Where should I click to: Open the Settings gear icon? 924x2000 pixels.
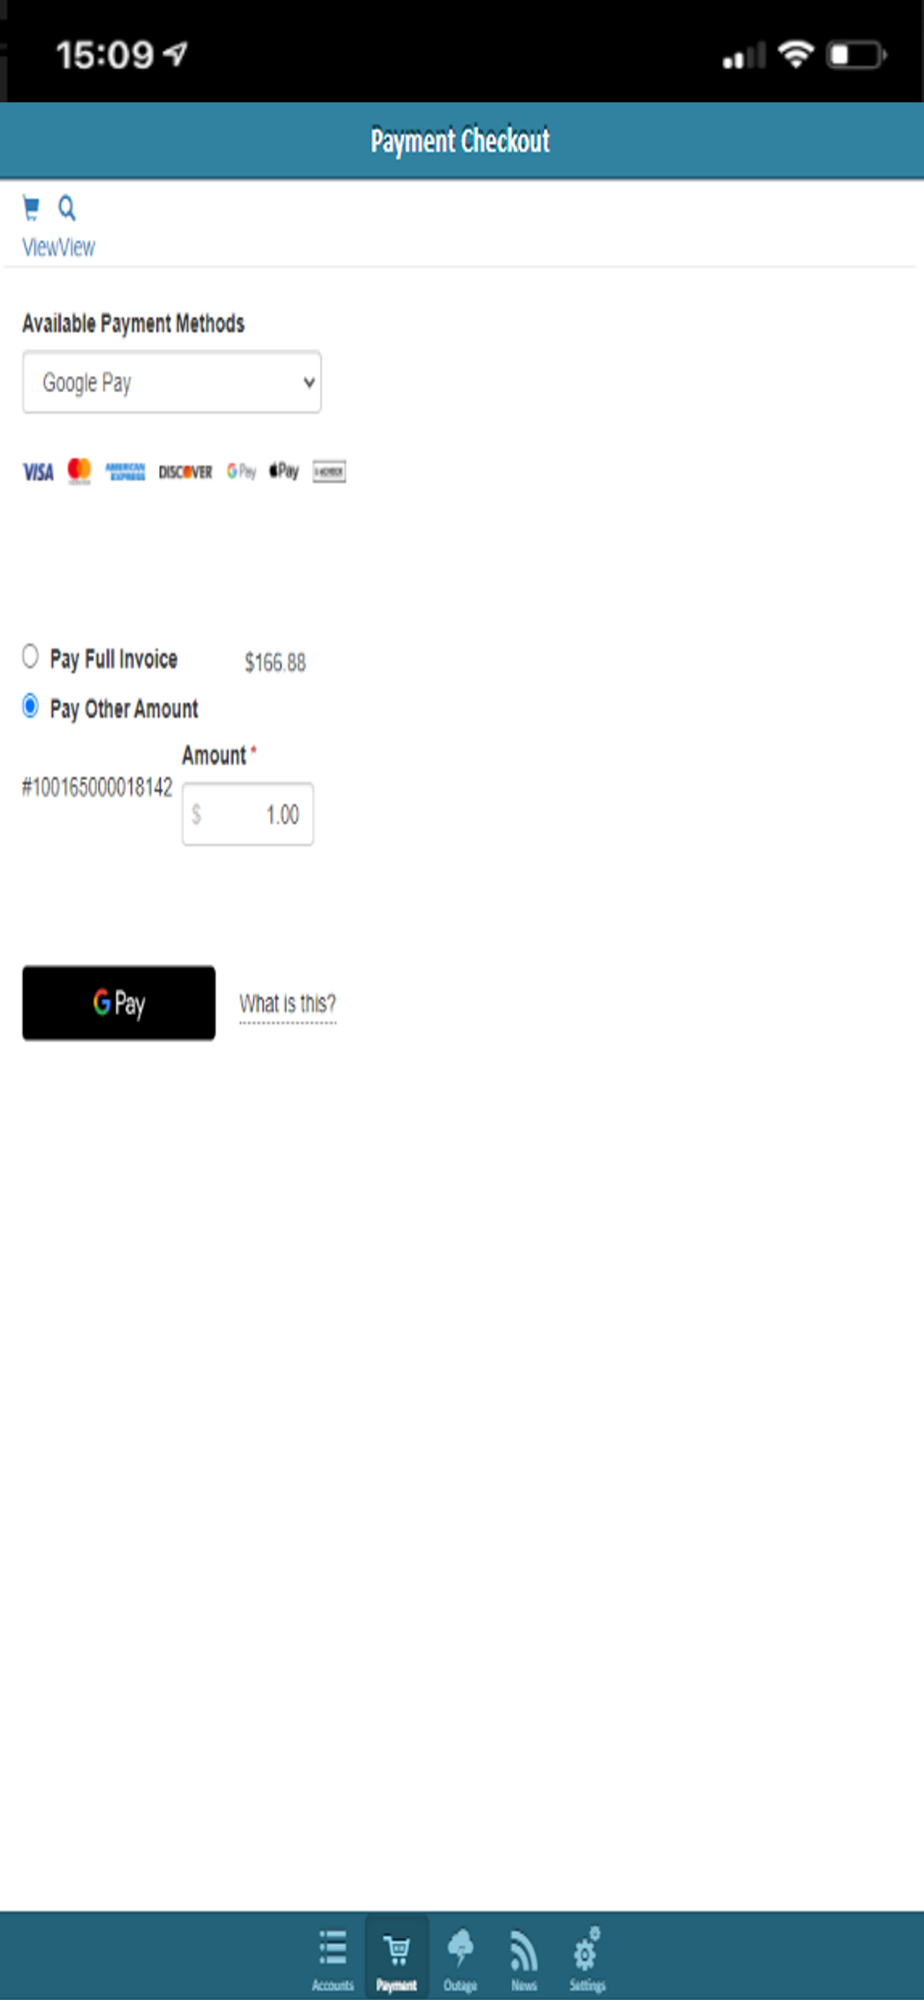587,1958
